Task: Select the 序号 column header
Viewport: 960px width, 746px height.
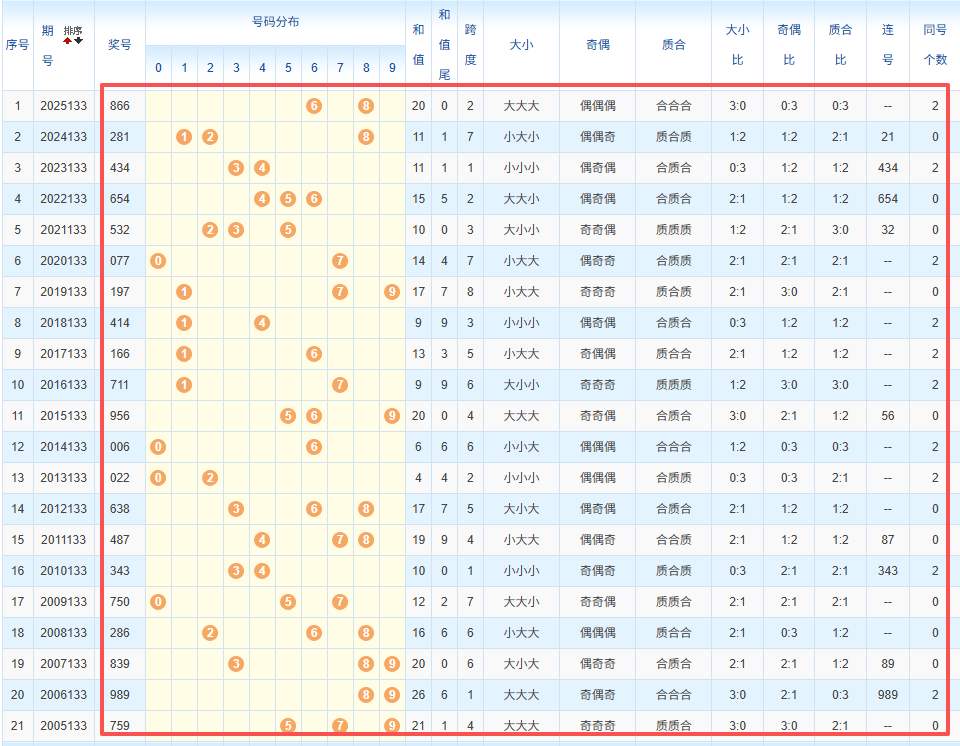Action: pos(17,45)
